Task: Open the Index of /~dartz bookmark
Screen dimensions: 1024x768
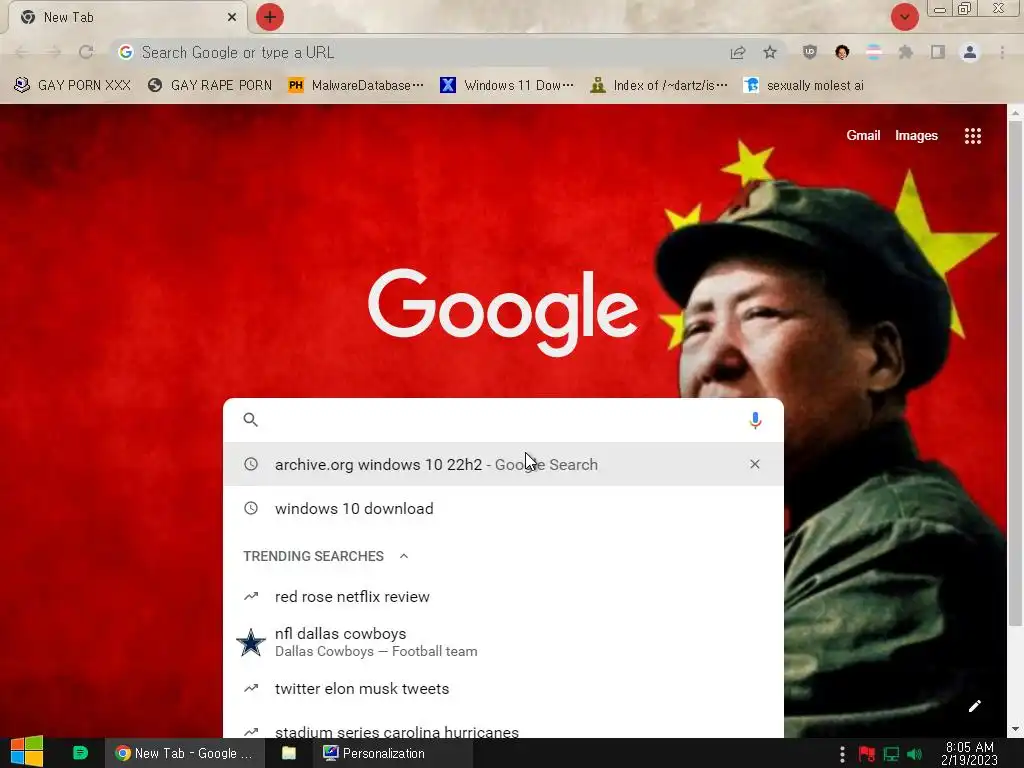Action: point(659,86)
